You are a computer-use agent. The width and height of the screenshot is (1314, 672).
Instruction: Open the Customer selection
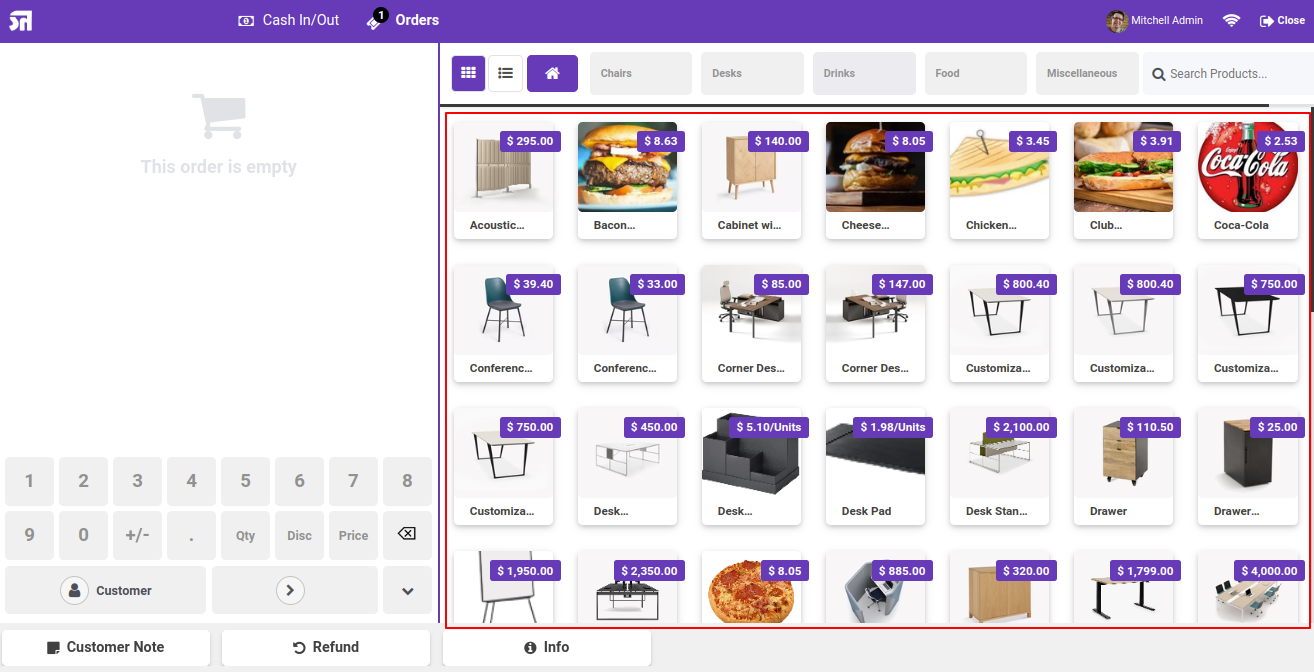point(106,590)
